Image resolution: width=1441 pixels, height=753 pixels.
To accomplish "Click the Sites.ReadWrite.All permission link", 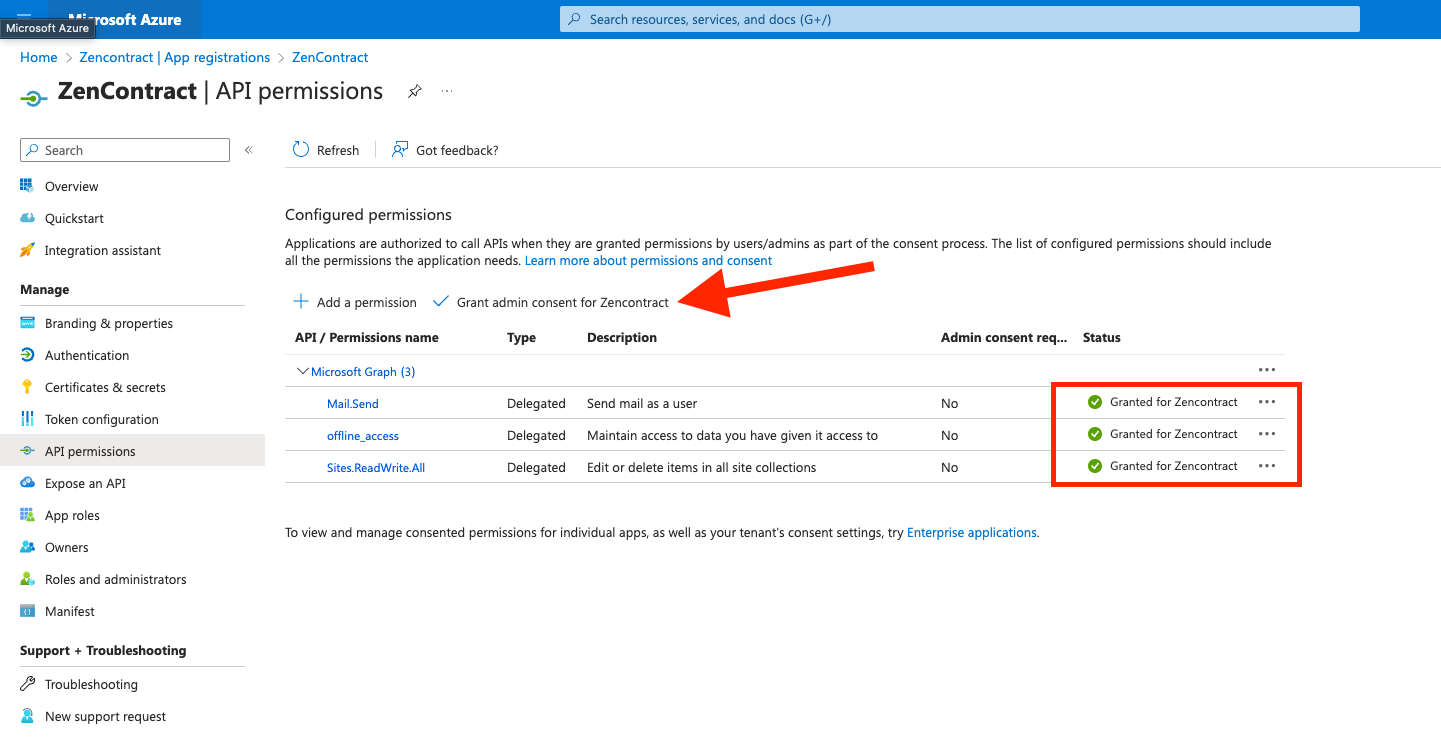I will coord(376,468).
